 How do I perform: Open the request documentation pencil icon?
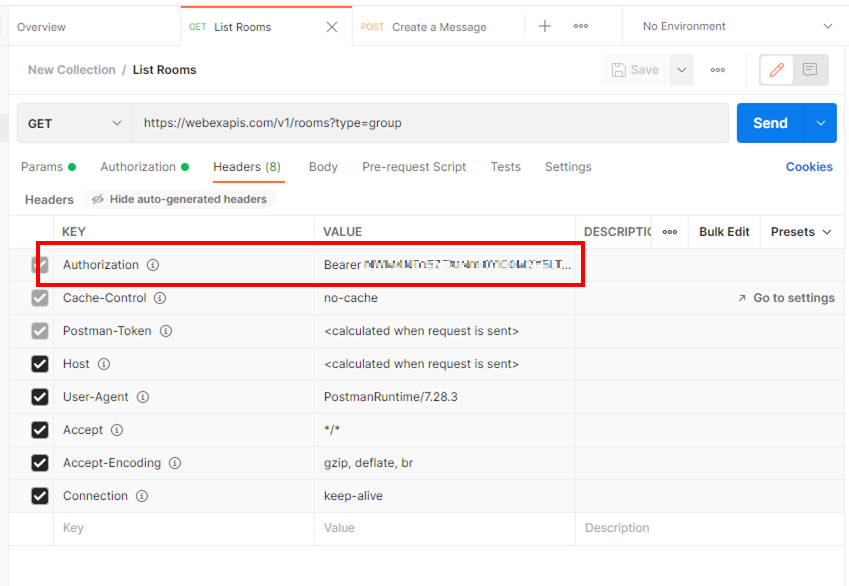point(777,69)
